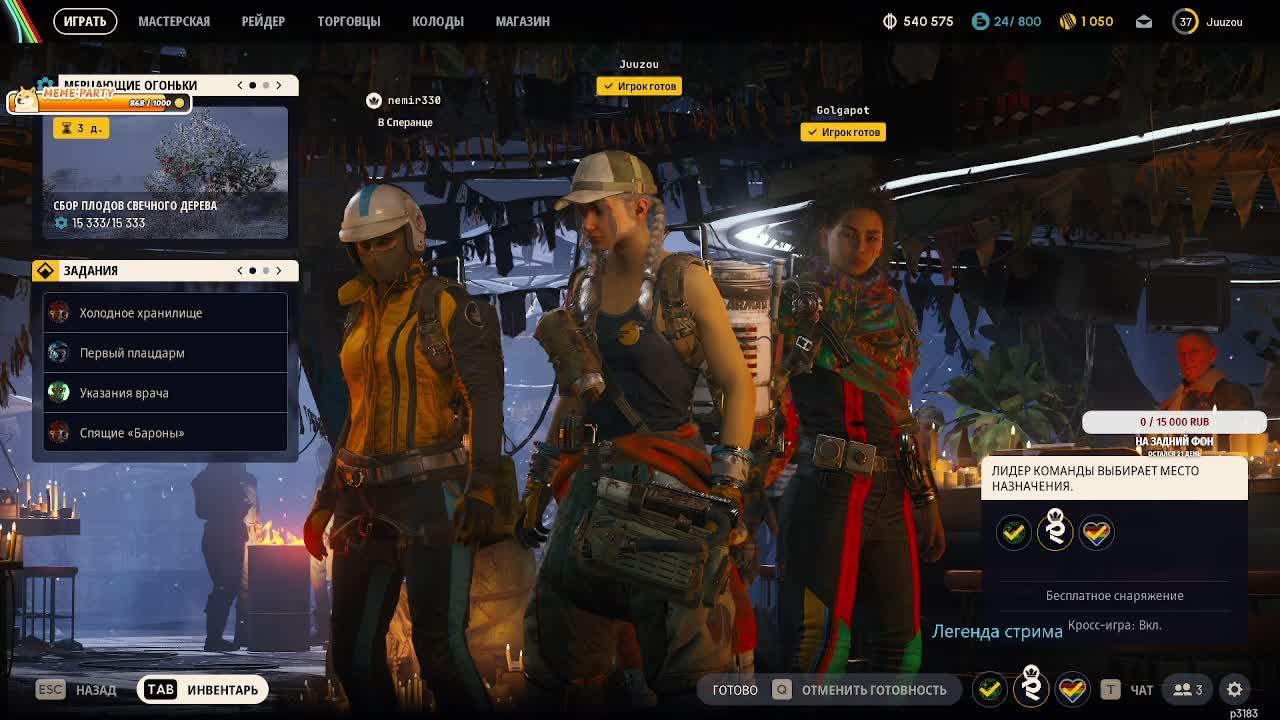Screen dimensions: 1280x720
Task: Click the green checkmark emblem beside the Chat button
Action: [x=989, y=689]
